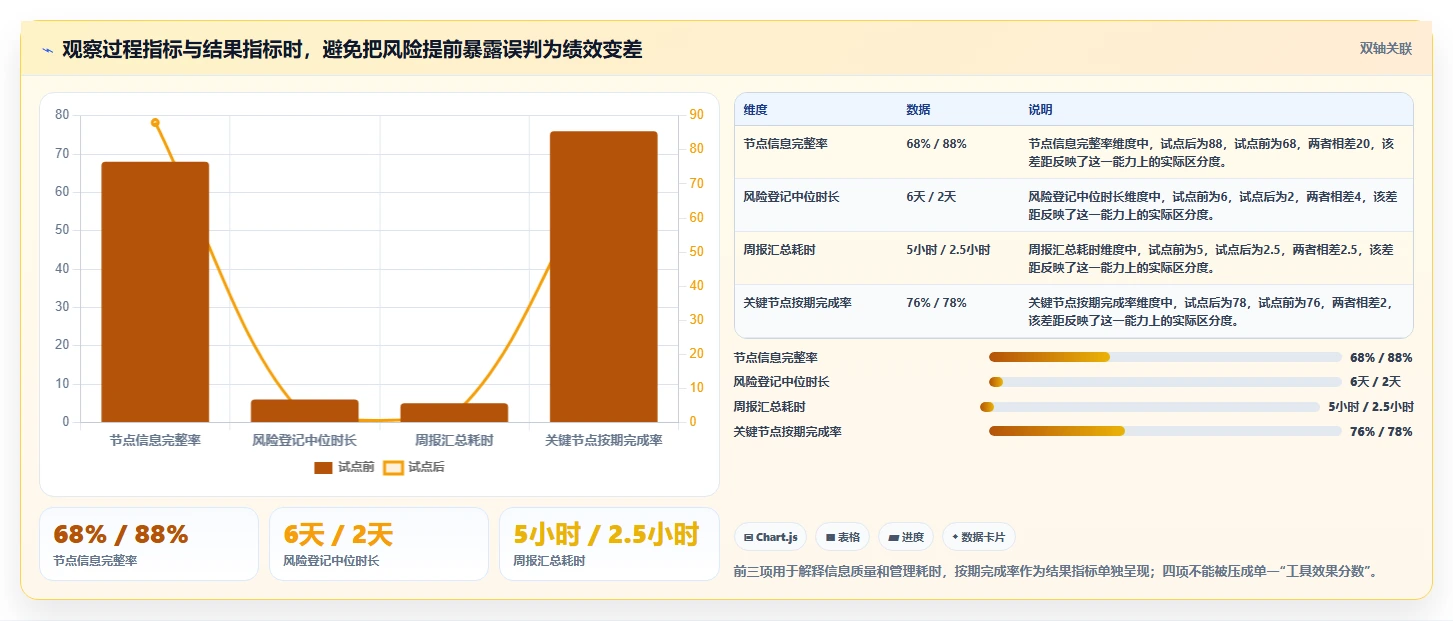Click the 关键节点按期完成率 progress bar
1453x621 pixels.
[x=1165, y=432]
